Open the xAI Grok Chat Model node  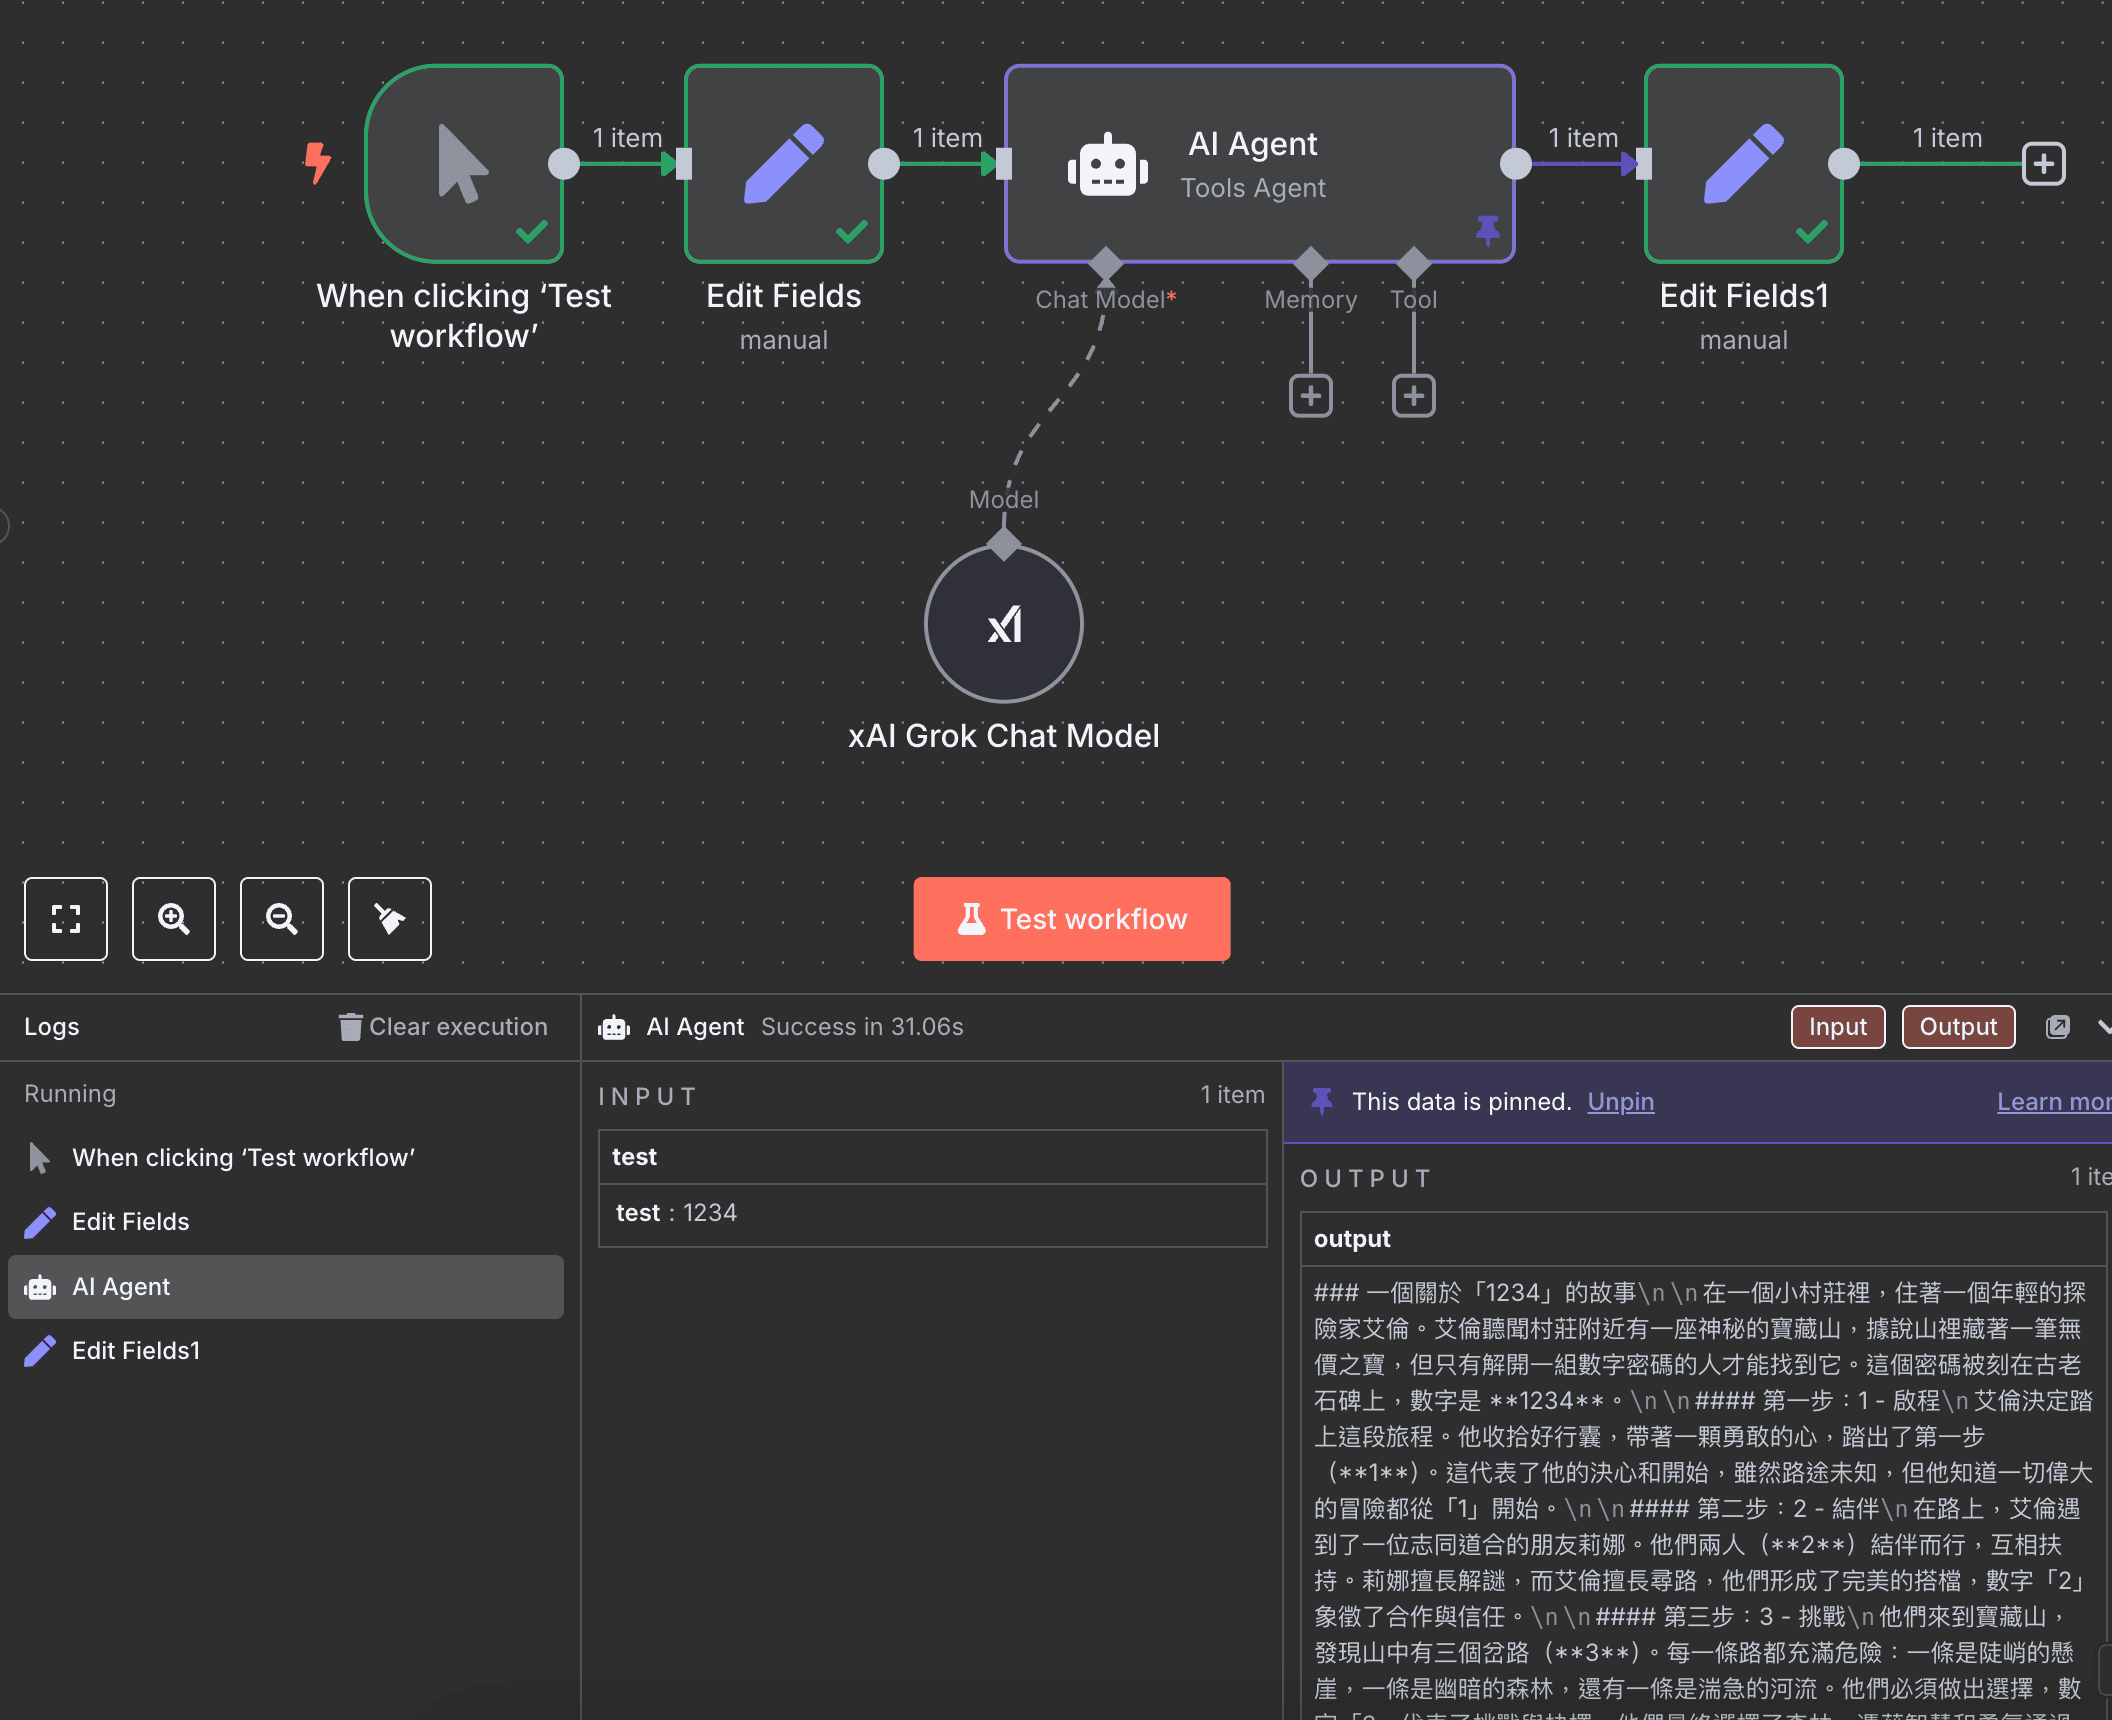tap(1003, 622)
